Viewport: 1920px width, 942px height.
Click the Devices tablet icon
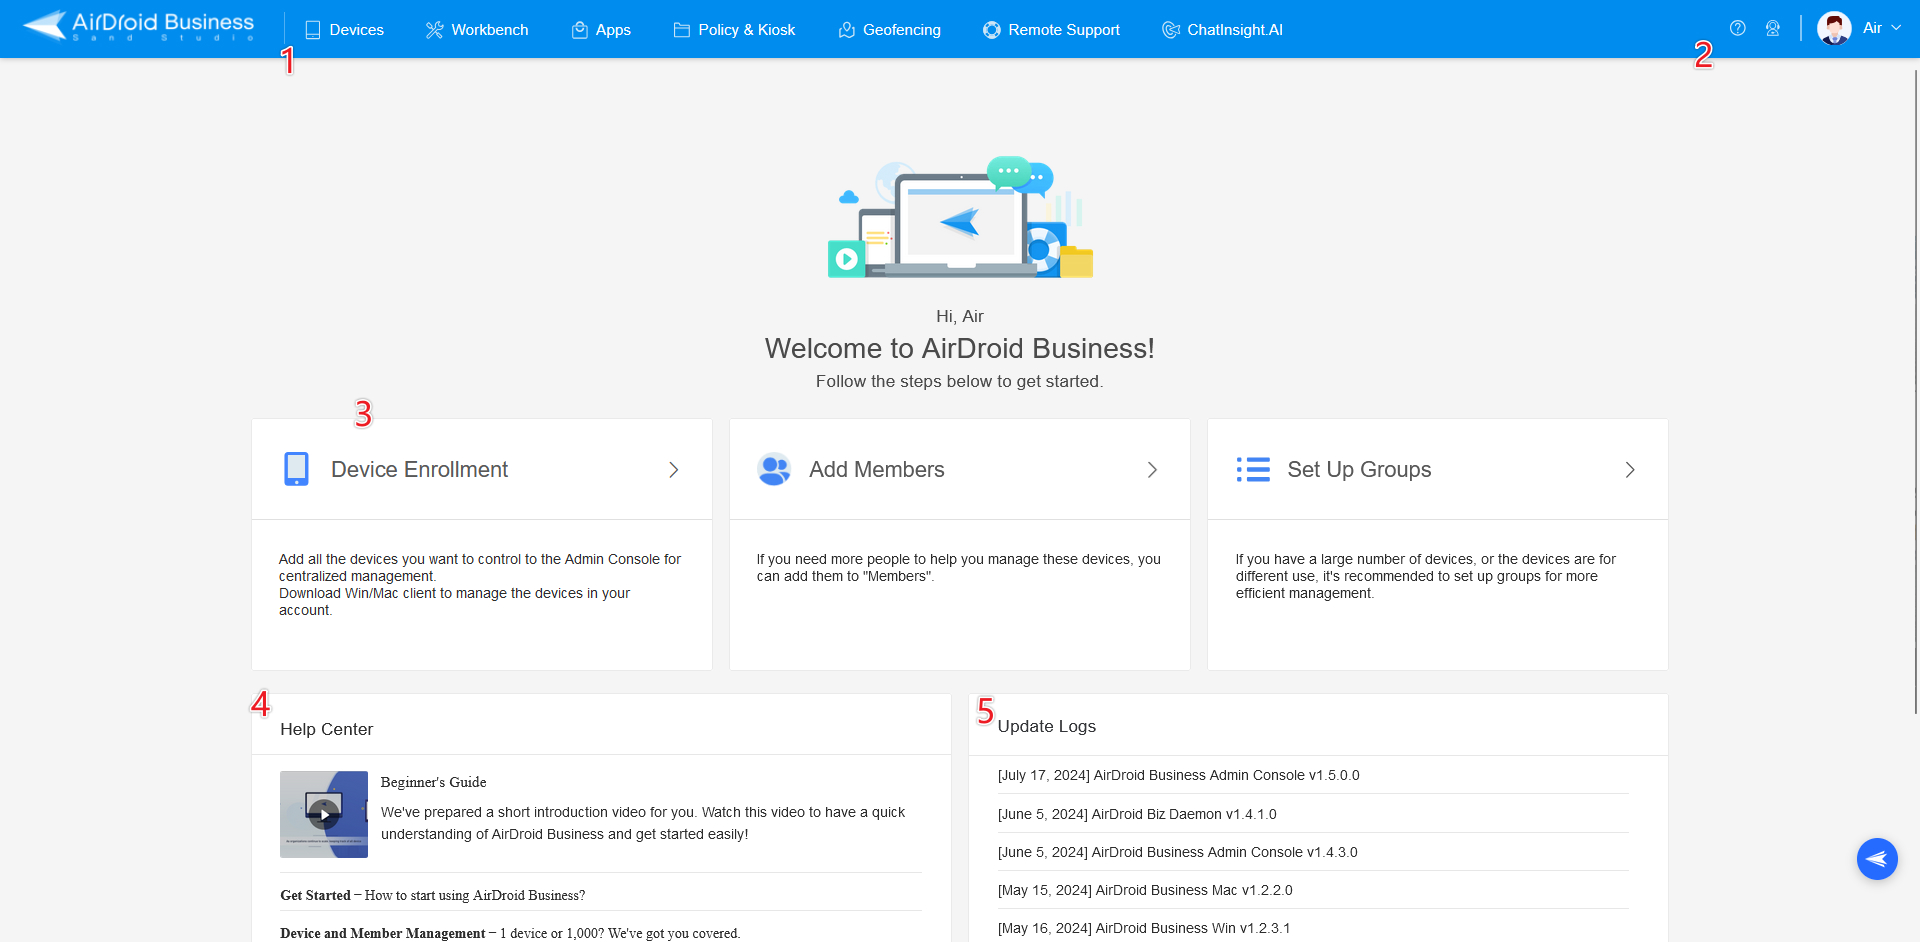[x=313, y=30]
